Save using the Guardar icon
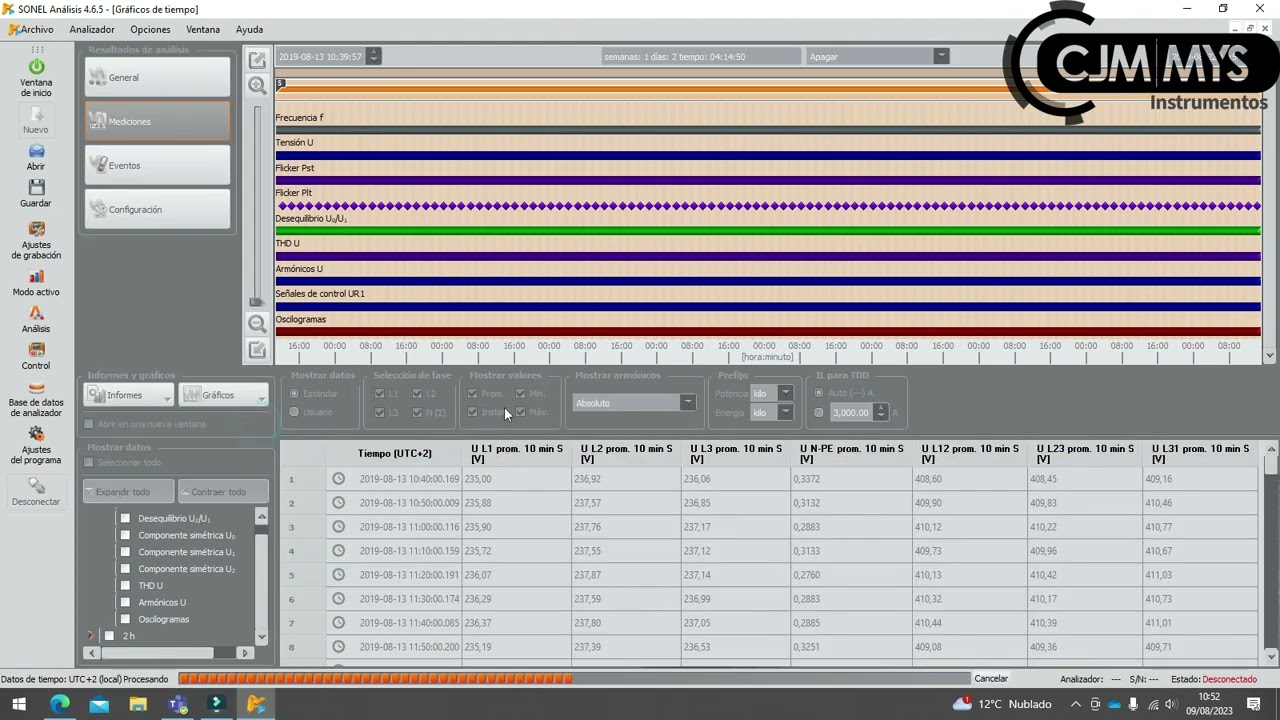This screenshot has width=1280, height=720. coord(36,194)
